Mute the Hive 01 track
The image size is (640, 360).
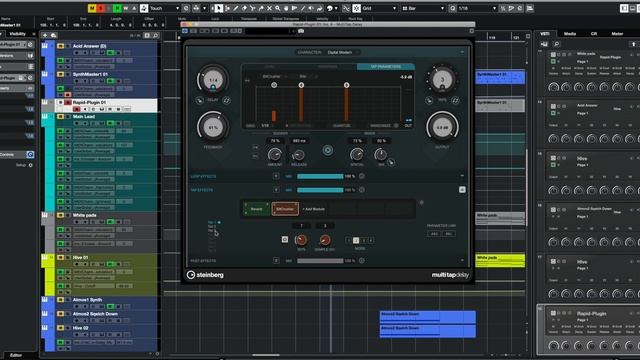pyautogui.click(x=60, y=258)
